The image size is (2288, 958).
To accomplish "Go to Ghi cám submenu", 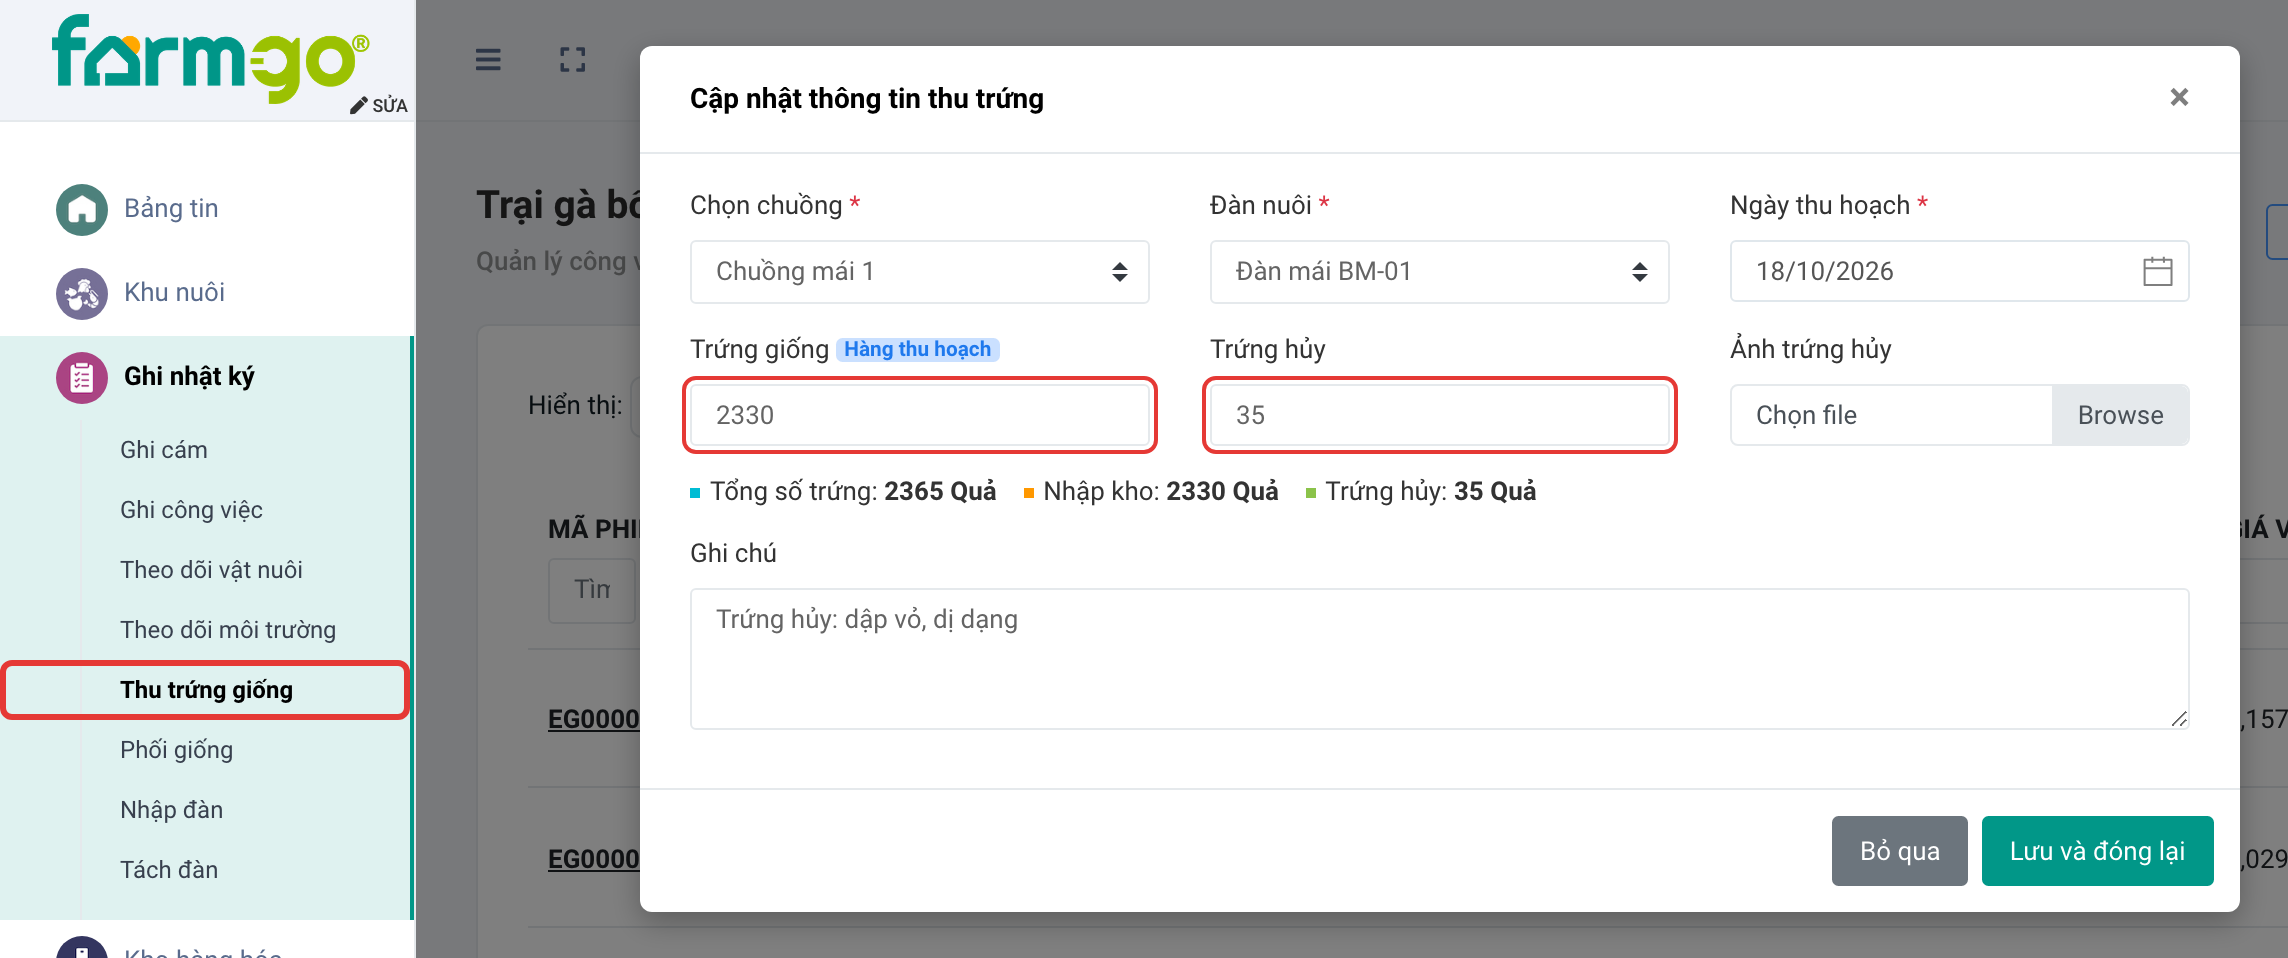I will pyautogui.click(x=164, y=450).
